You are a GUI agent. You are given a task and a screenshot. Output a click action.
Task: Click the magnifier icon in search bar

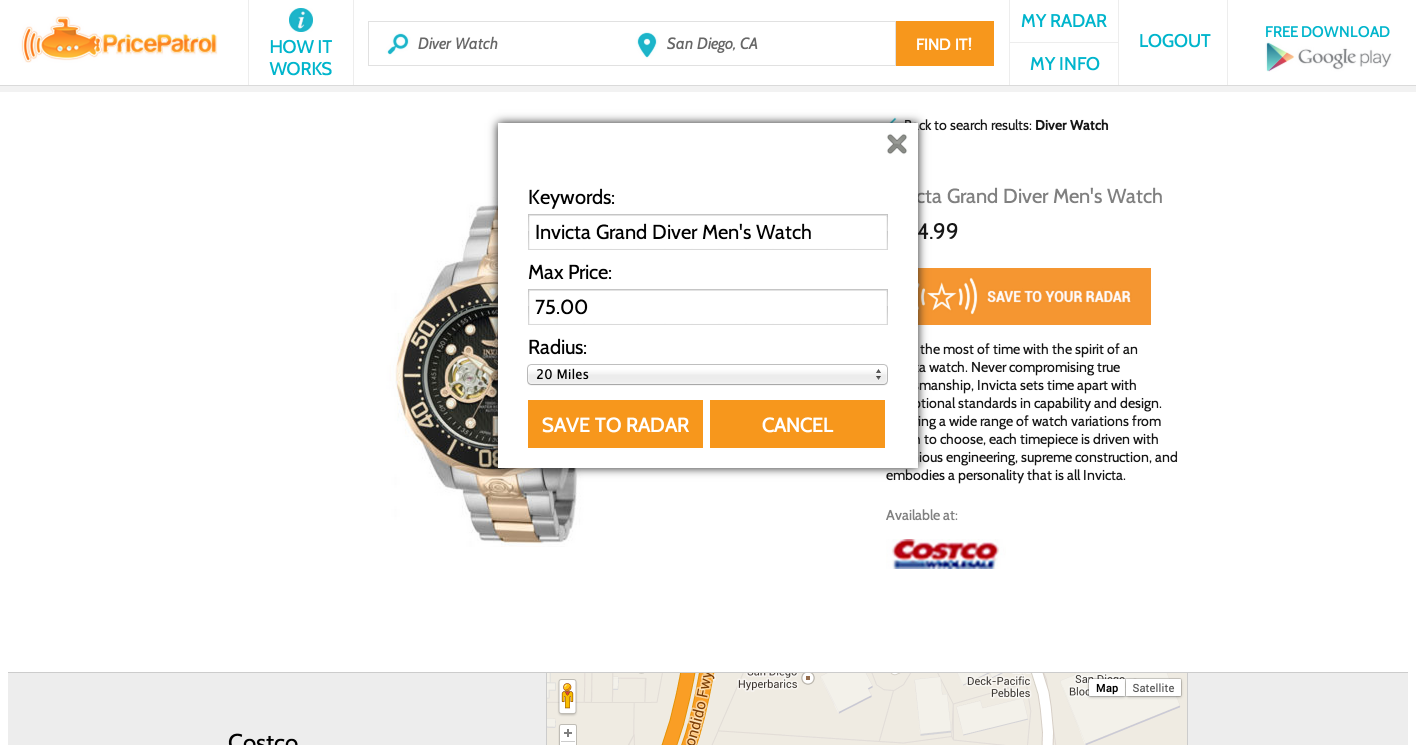click(x=398, y=44)
